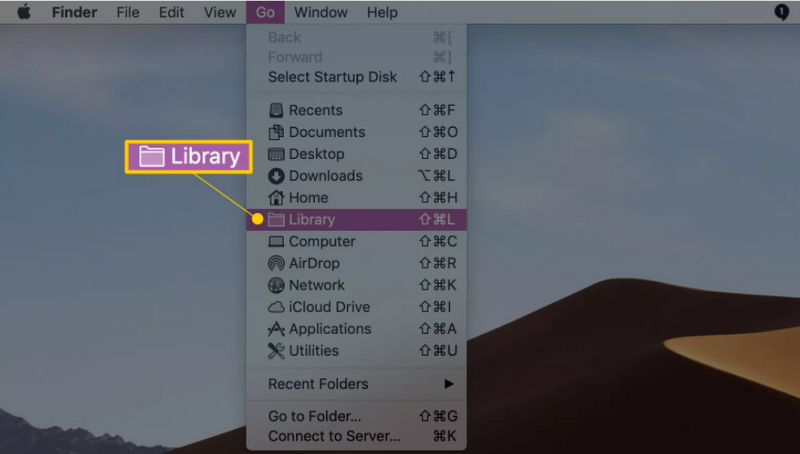The width and height of the screenshot is (800, 454).
Task: Click the Apple logo menu icon
Action: click(24, 12)
